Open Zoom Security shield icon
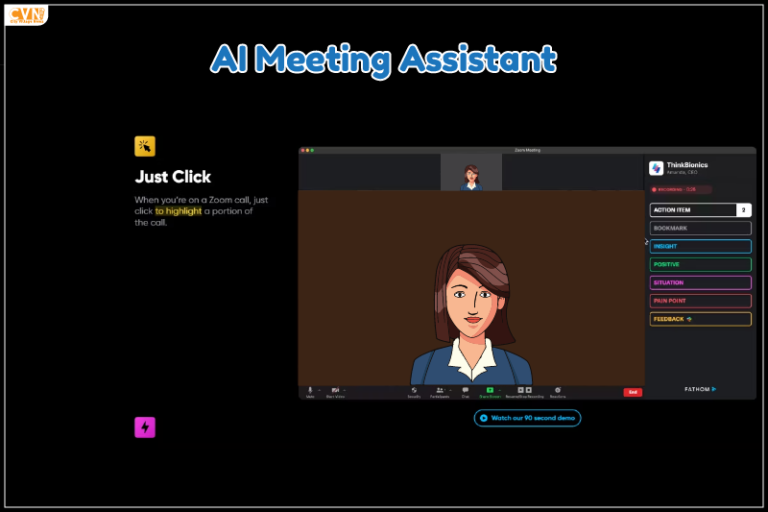This screenshot has height=512, width=768. (414, 390)
